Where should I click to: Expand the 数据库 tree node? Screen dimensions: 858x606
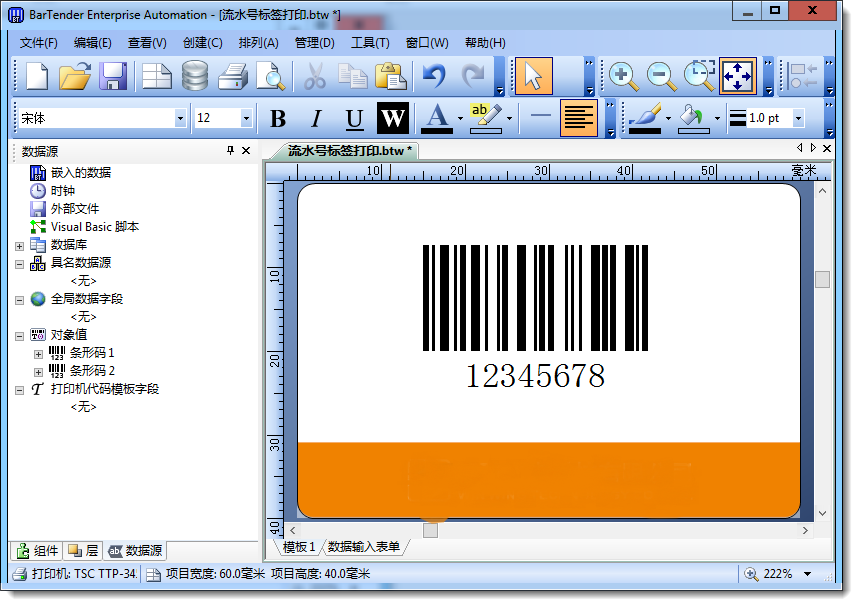tap(19, 246)
